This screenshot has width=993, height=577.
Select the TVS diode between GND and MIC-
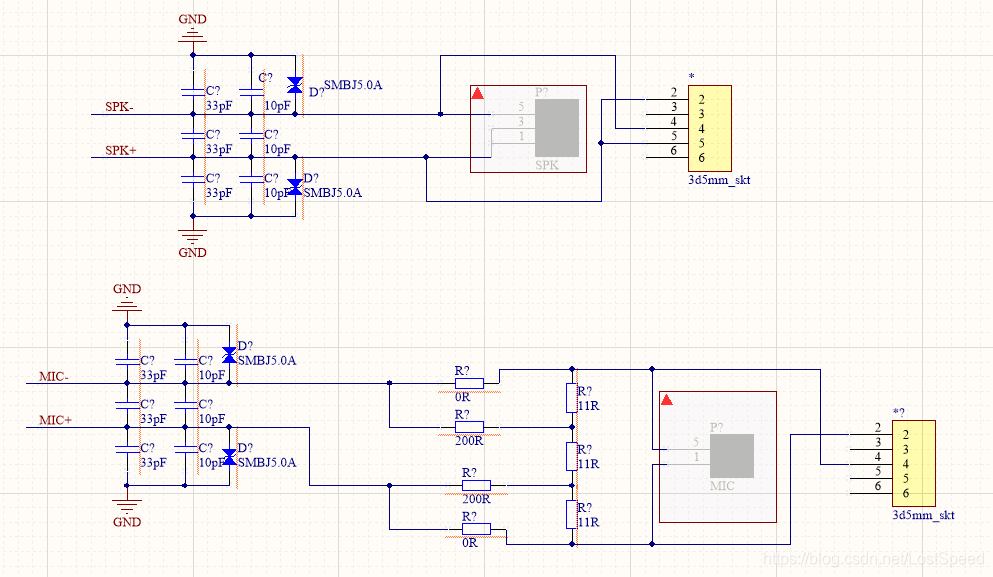coord(229,355)
